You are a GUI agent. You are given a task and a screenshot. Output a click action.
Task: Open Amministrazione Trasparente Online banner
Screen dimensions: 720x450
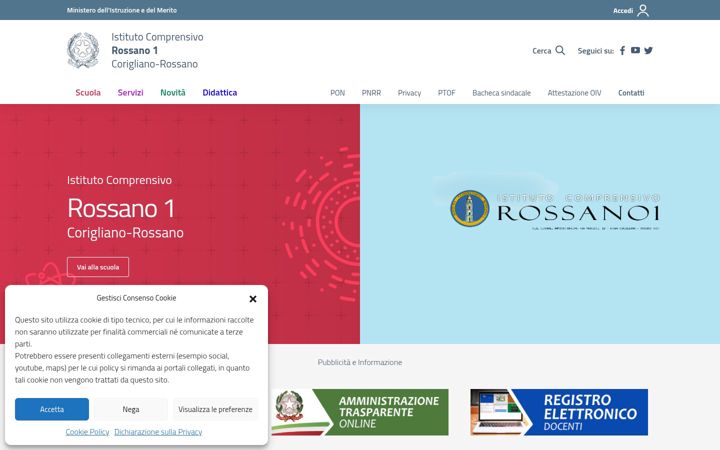coord(360,412)
